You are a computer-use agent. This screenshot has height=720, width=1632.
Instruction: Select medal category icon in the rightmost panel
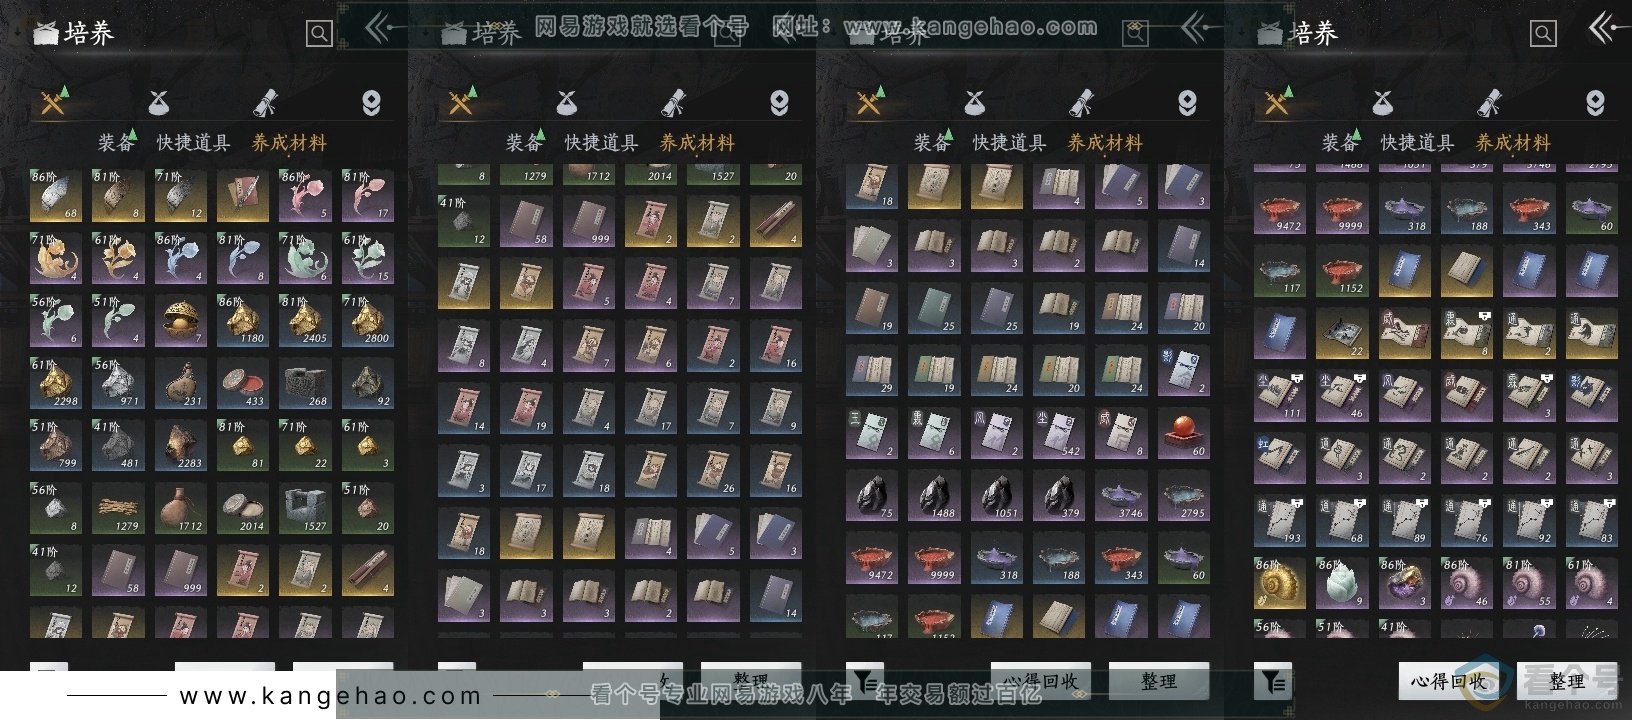1595,102
